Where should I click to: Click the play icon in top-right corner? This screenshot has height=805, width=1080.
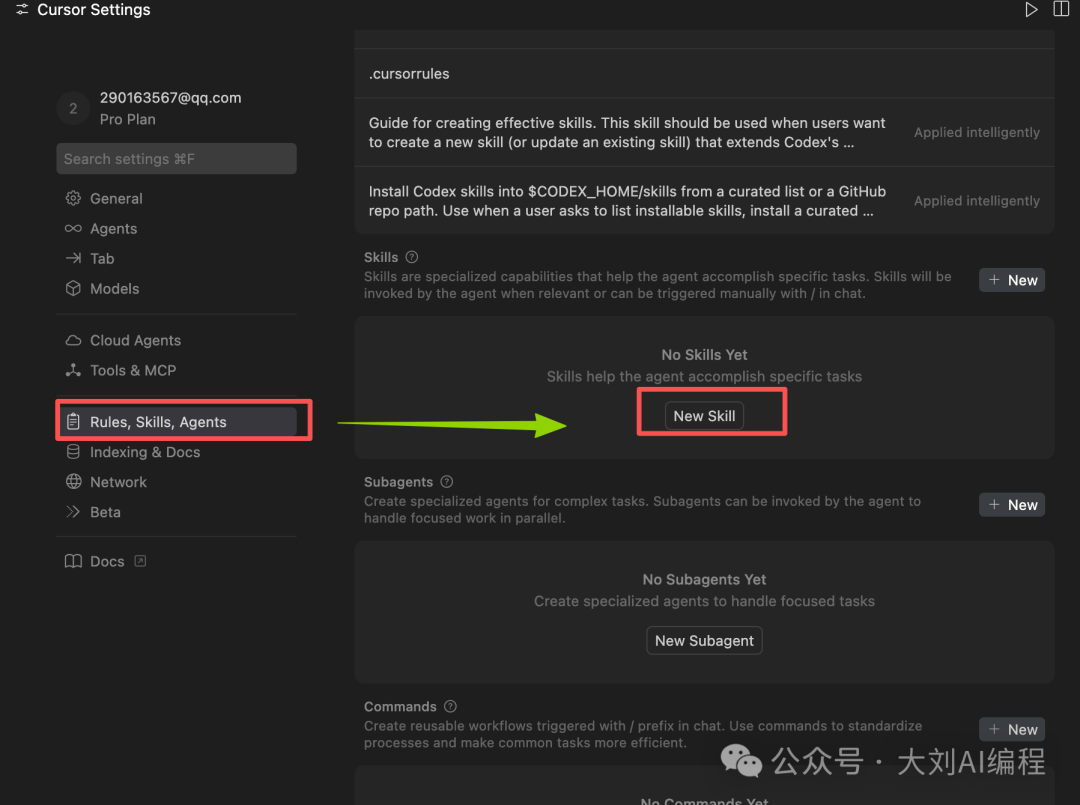click(x=1031, y=10)
